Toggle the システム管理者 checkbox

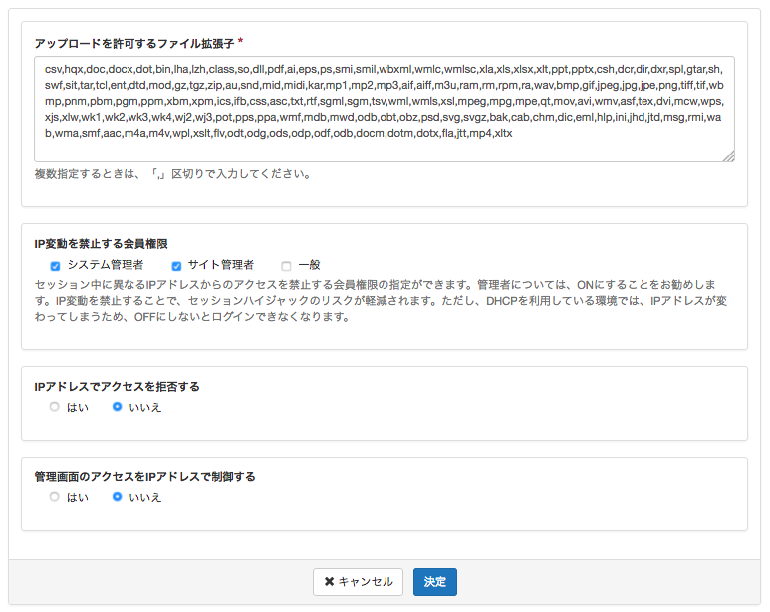(x=55, y=266)
